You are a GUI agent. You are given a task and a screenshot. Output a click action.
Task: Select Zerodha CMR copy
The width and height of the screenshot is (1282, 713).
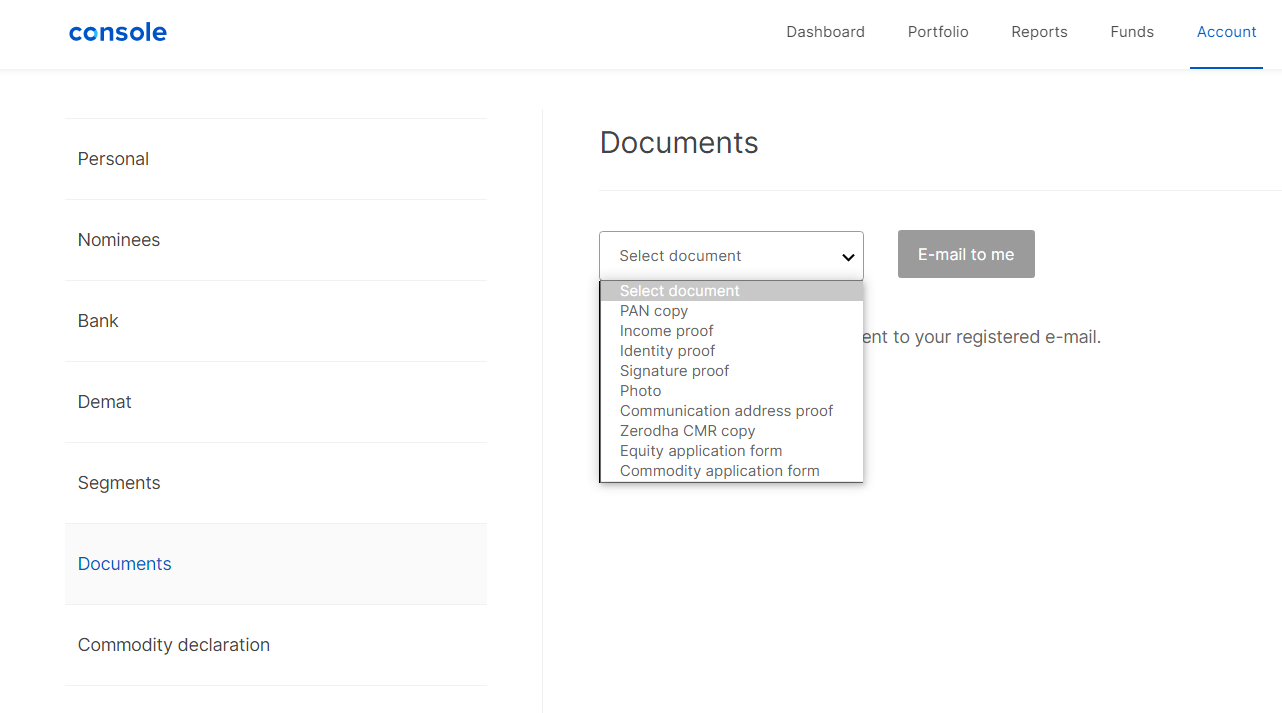[x=687, y=431]
